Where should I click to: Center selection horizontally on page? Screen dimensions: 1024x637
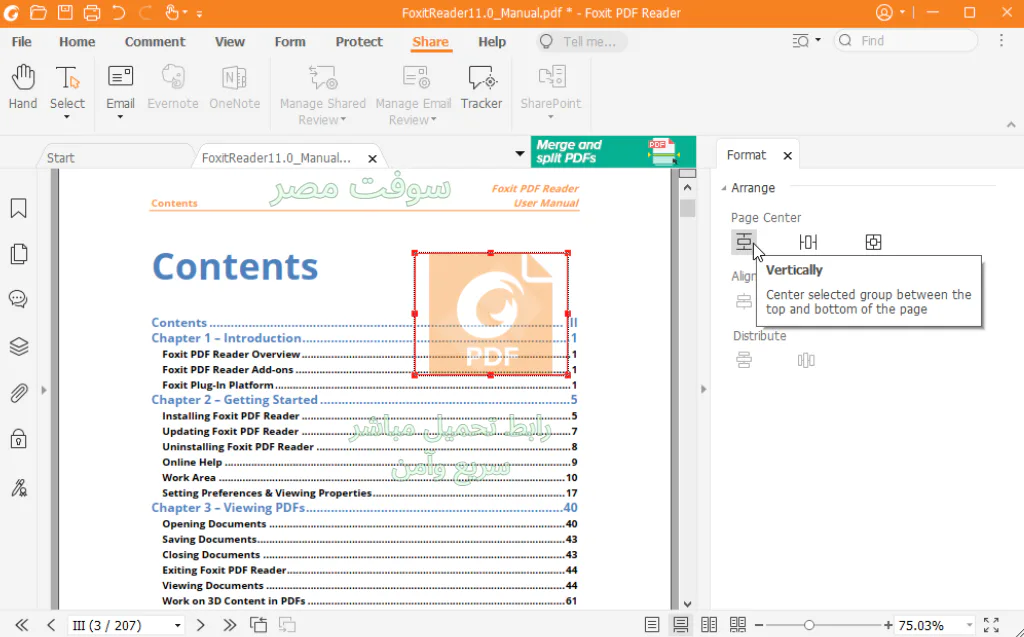tap(808, 242)
